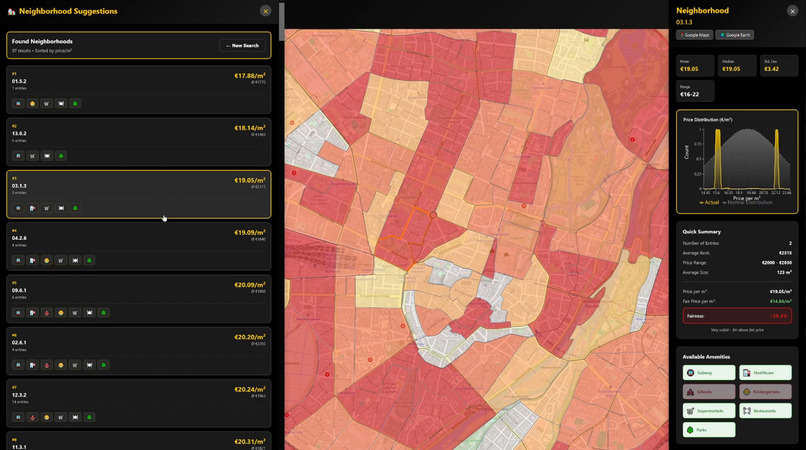
Task: Click the Actual series in chart legend
Action: 709,203
